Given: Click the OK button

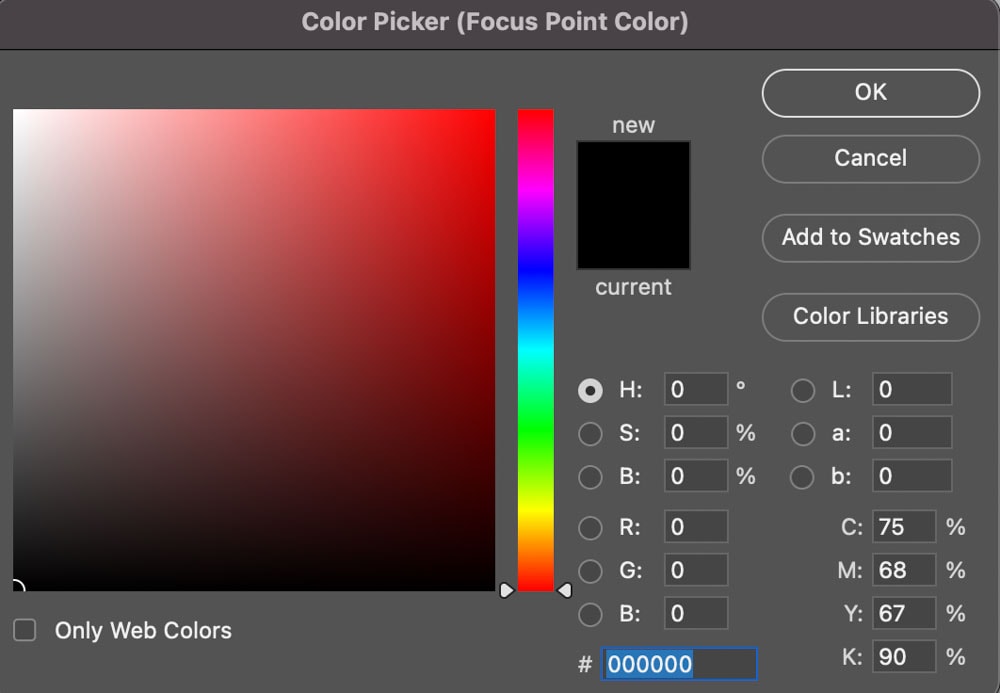Looking at the screenshot, I should 871,93.
